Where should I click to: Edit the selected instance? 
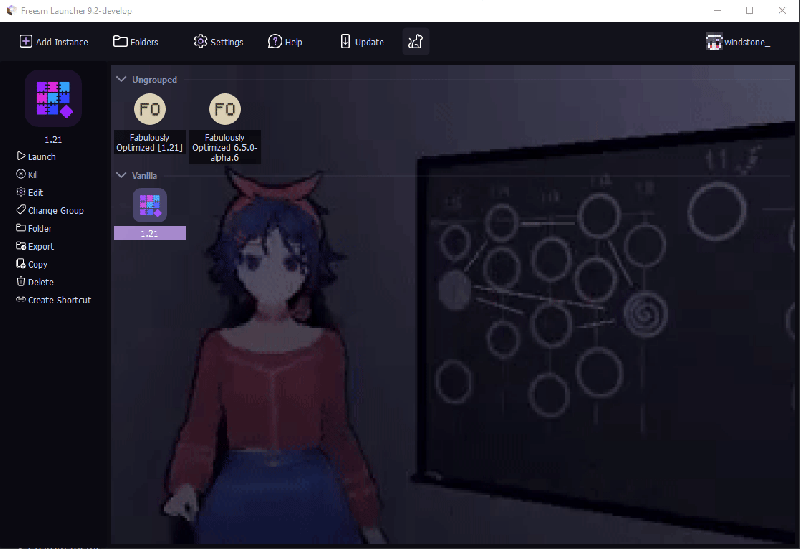(x=30, y=192)
